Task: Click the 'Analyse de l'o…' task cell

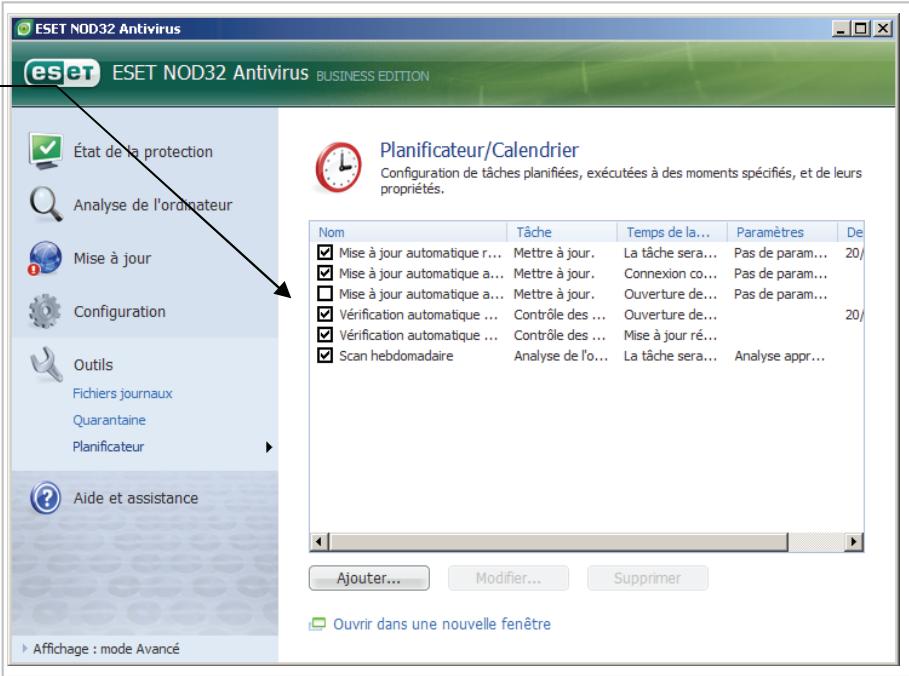Action: tap(561, 355)
